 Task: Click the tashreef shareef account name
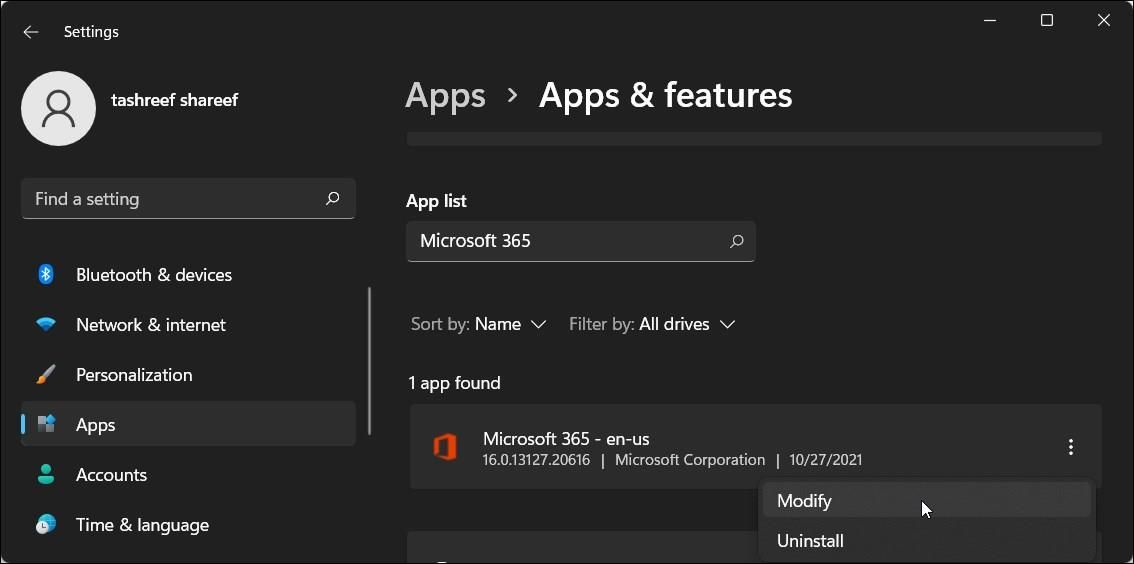174,100
